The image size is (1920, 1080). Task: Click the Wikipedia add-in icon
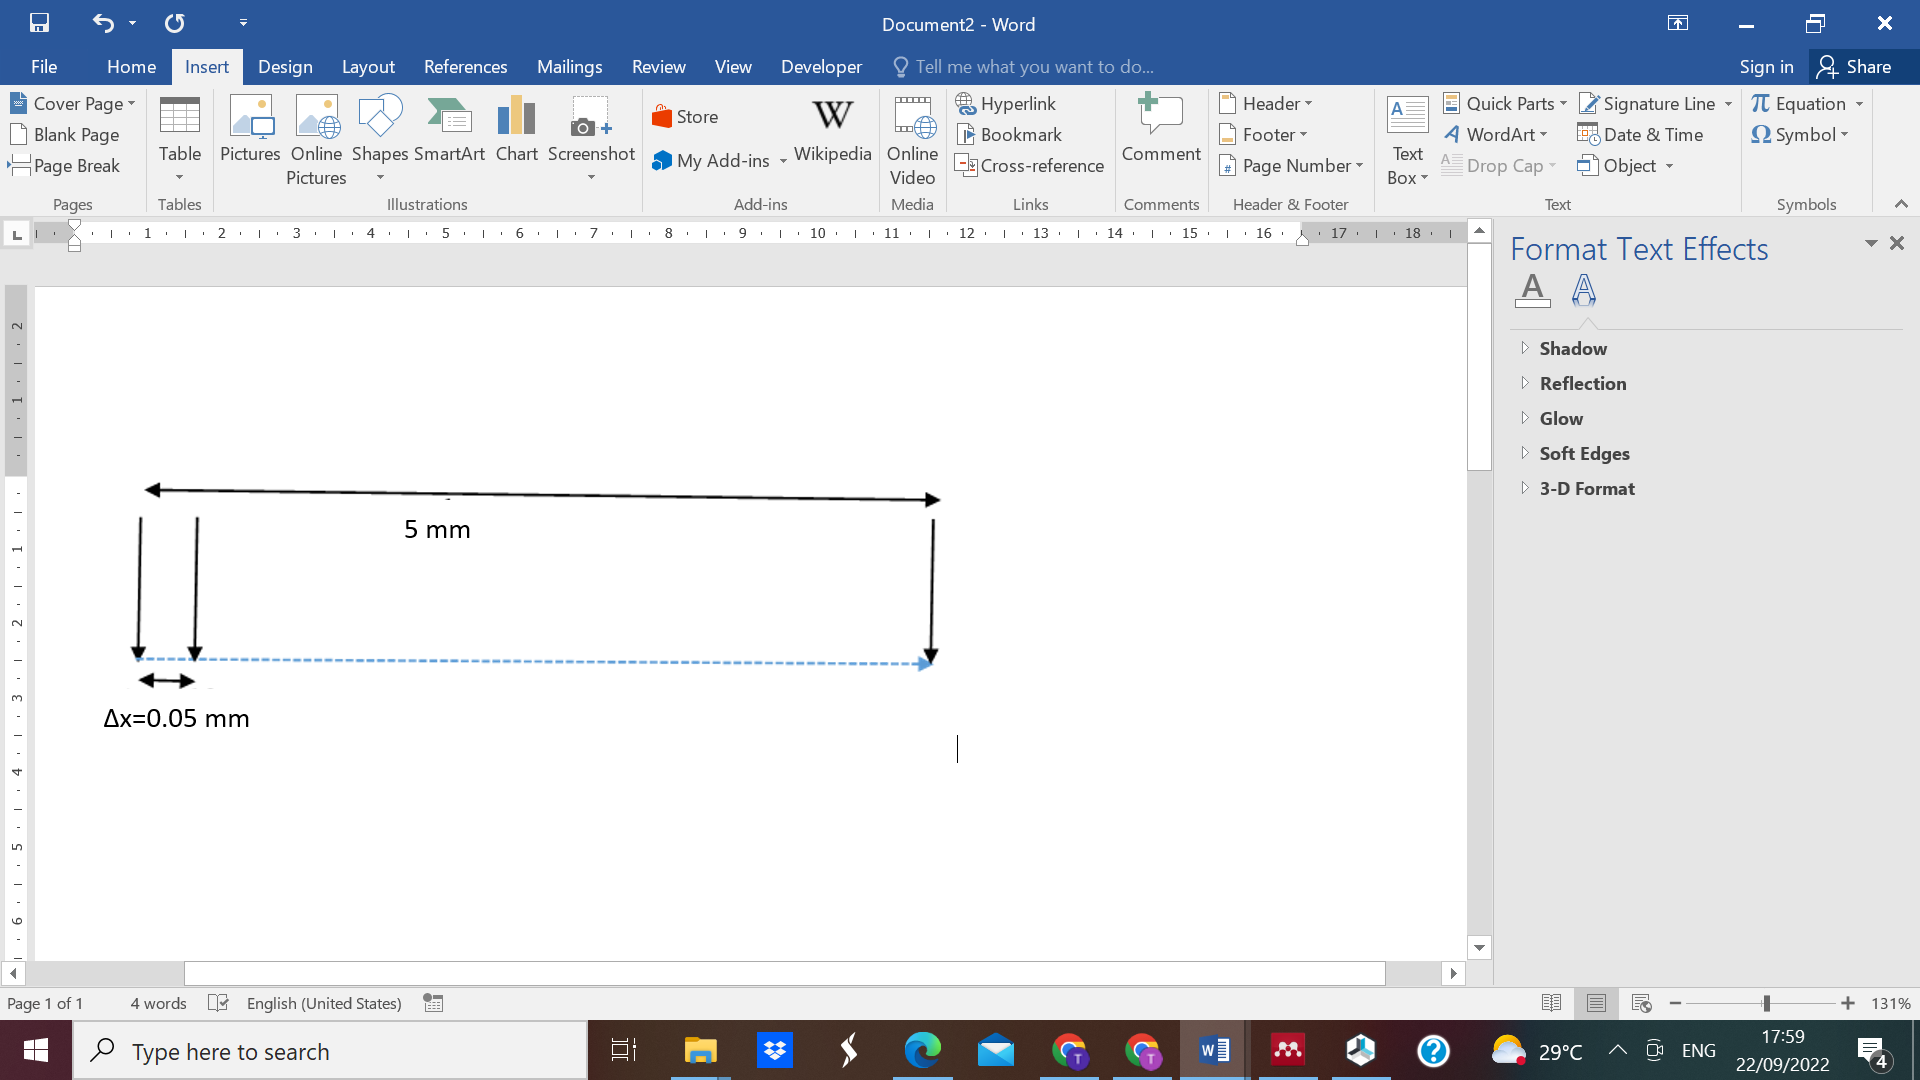tap(832, 130)
